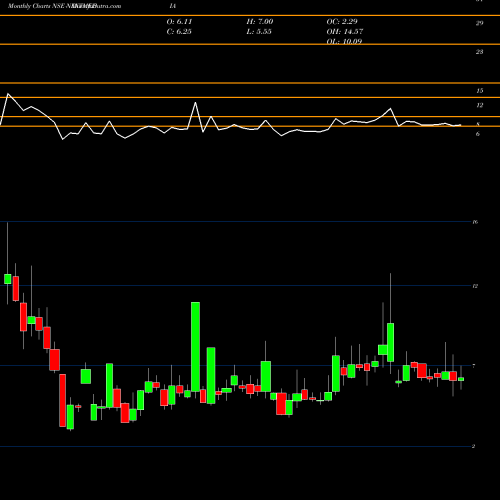Select the open value 'O: 6.11'

[179, 21]
